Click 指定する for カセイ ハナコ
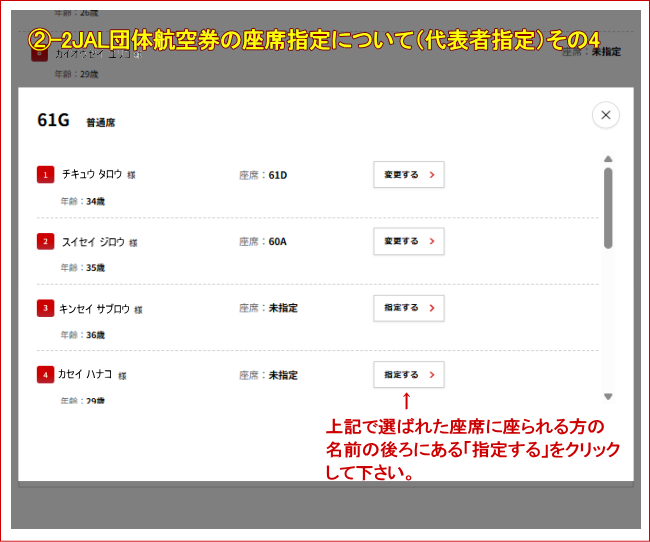Image resolution: width=650 pixels, height=542 pixels. point(409,374)
